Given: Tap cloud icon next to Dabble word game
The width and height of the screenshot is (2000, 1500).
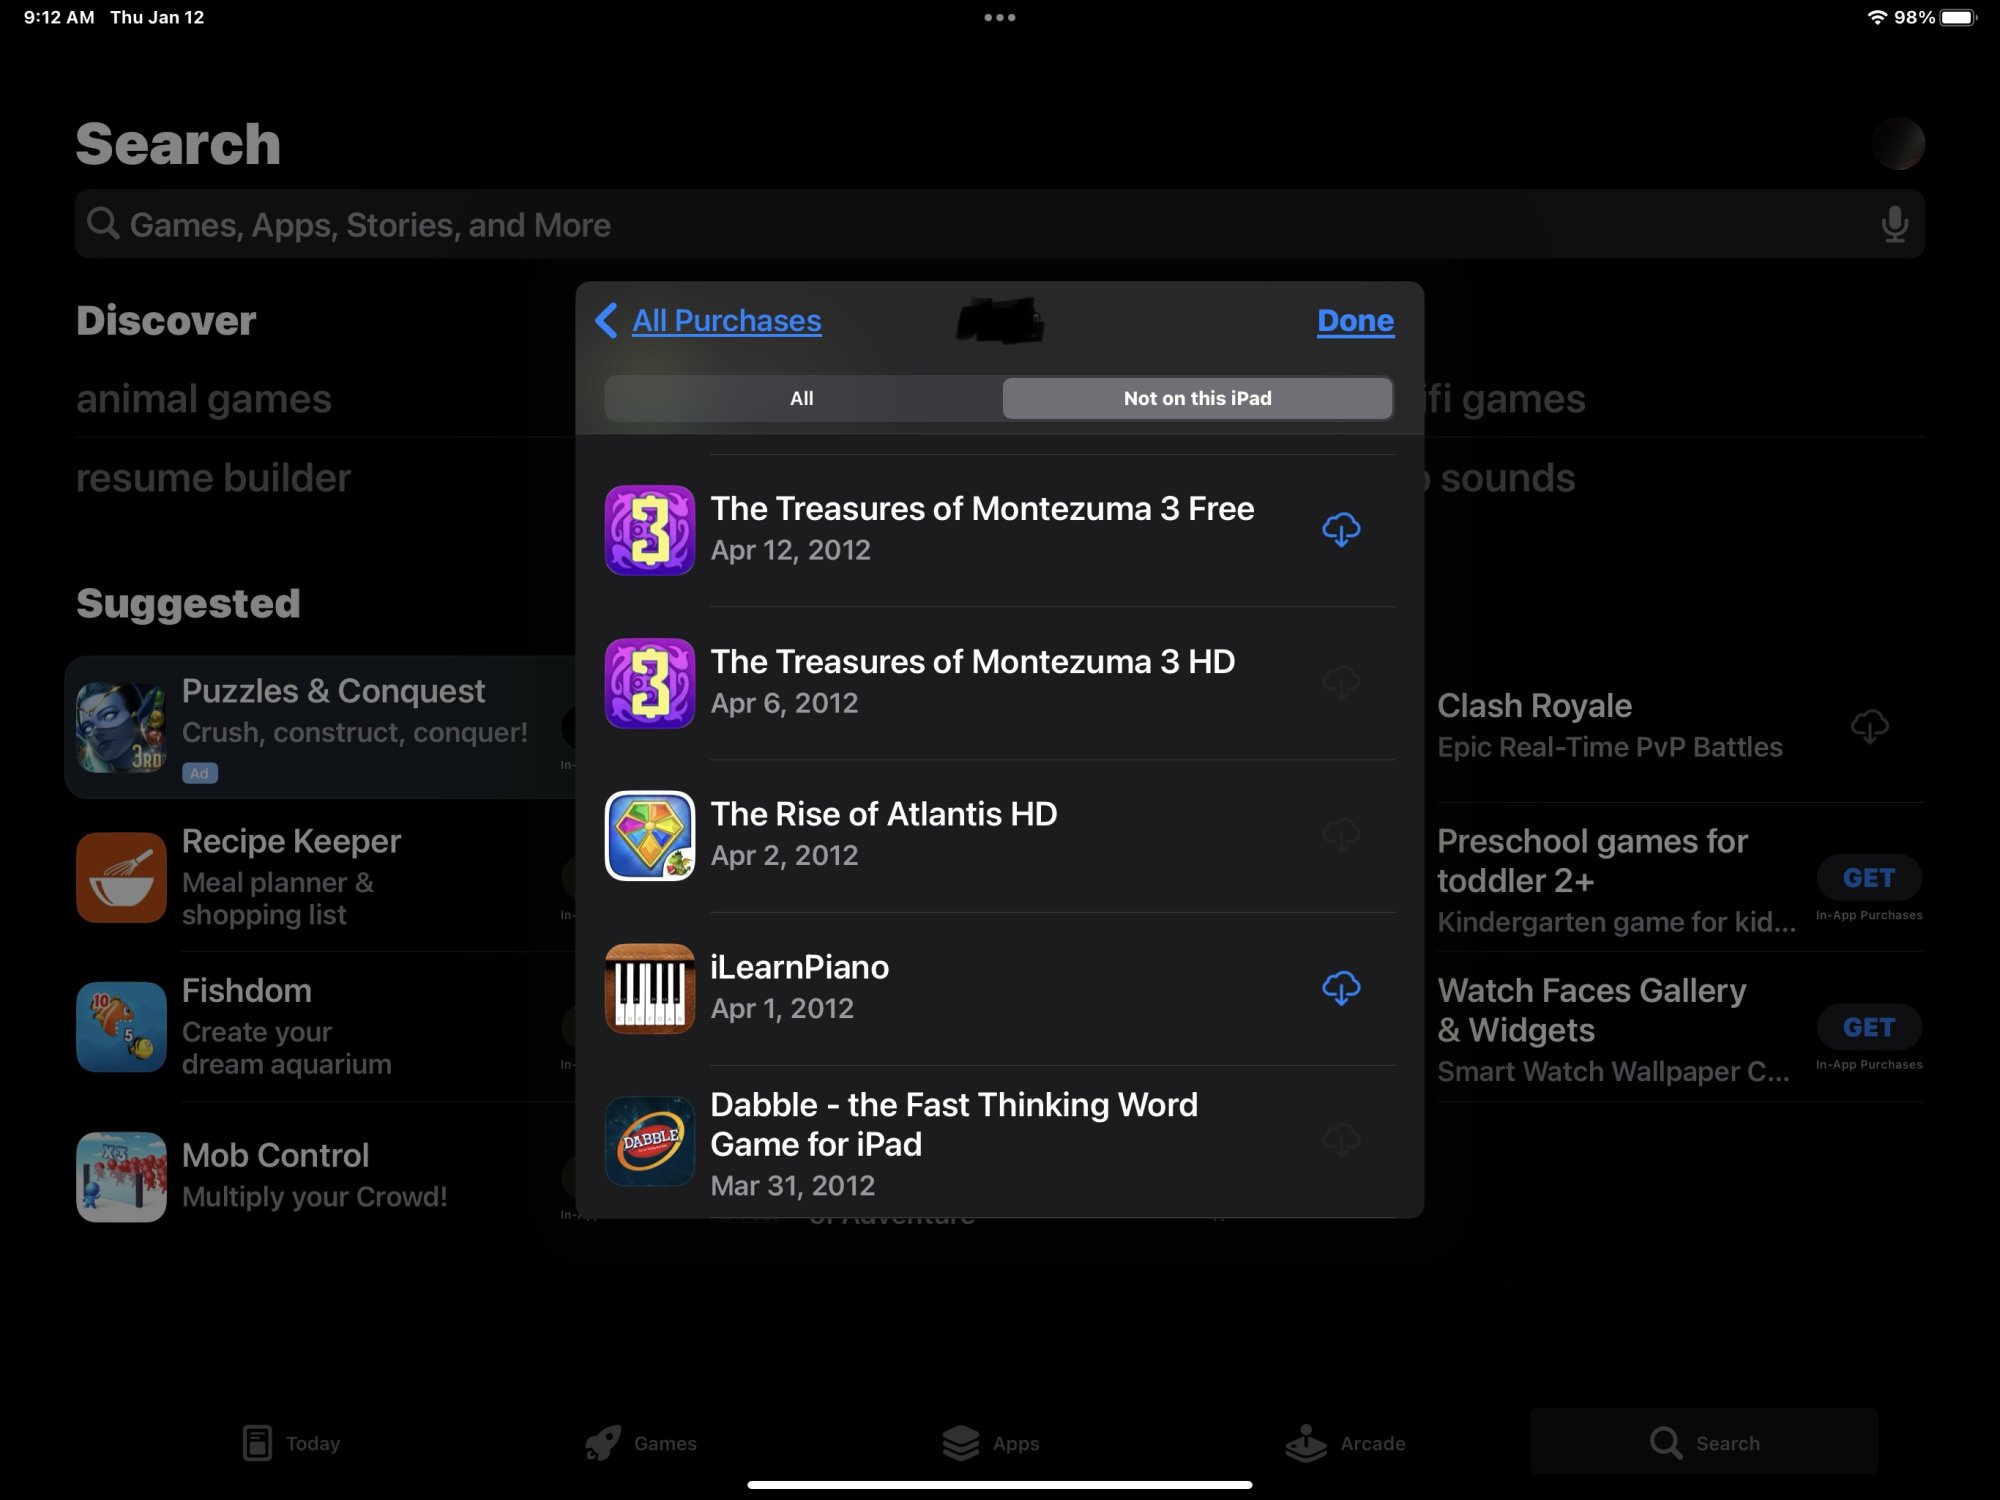Looking at the screenshot, I should [1341, 1140].
